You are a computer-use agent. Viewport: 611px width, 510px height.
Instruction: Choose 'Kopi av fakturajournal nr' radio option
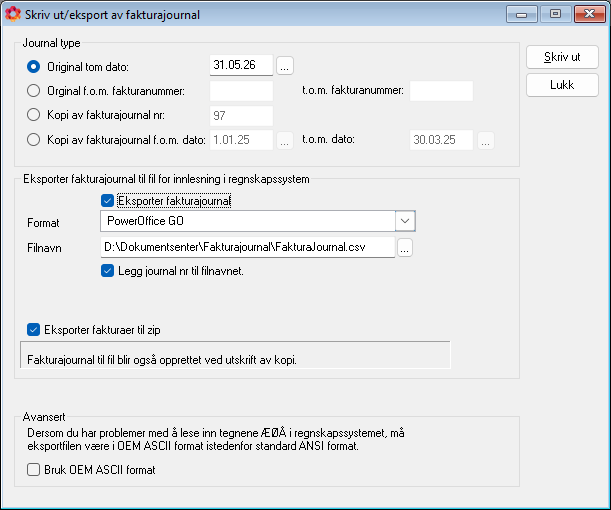[34, 115]
